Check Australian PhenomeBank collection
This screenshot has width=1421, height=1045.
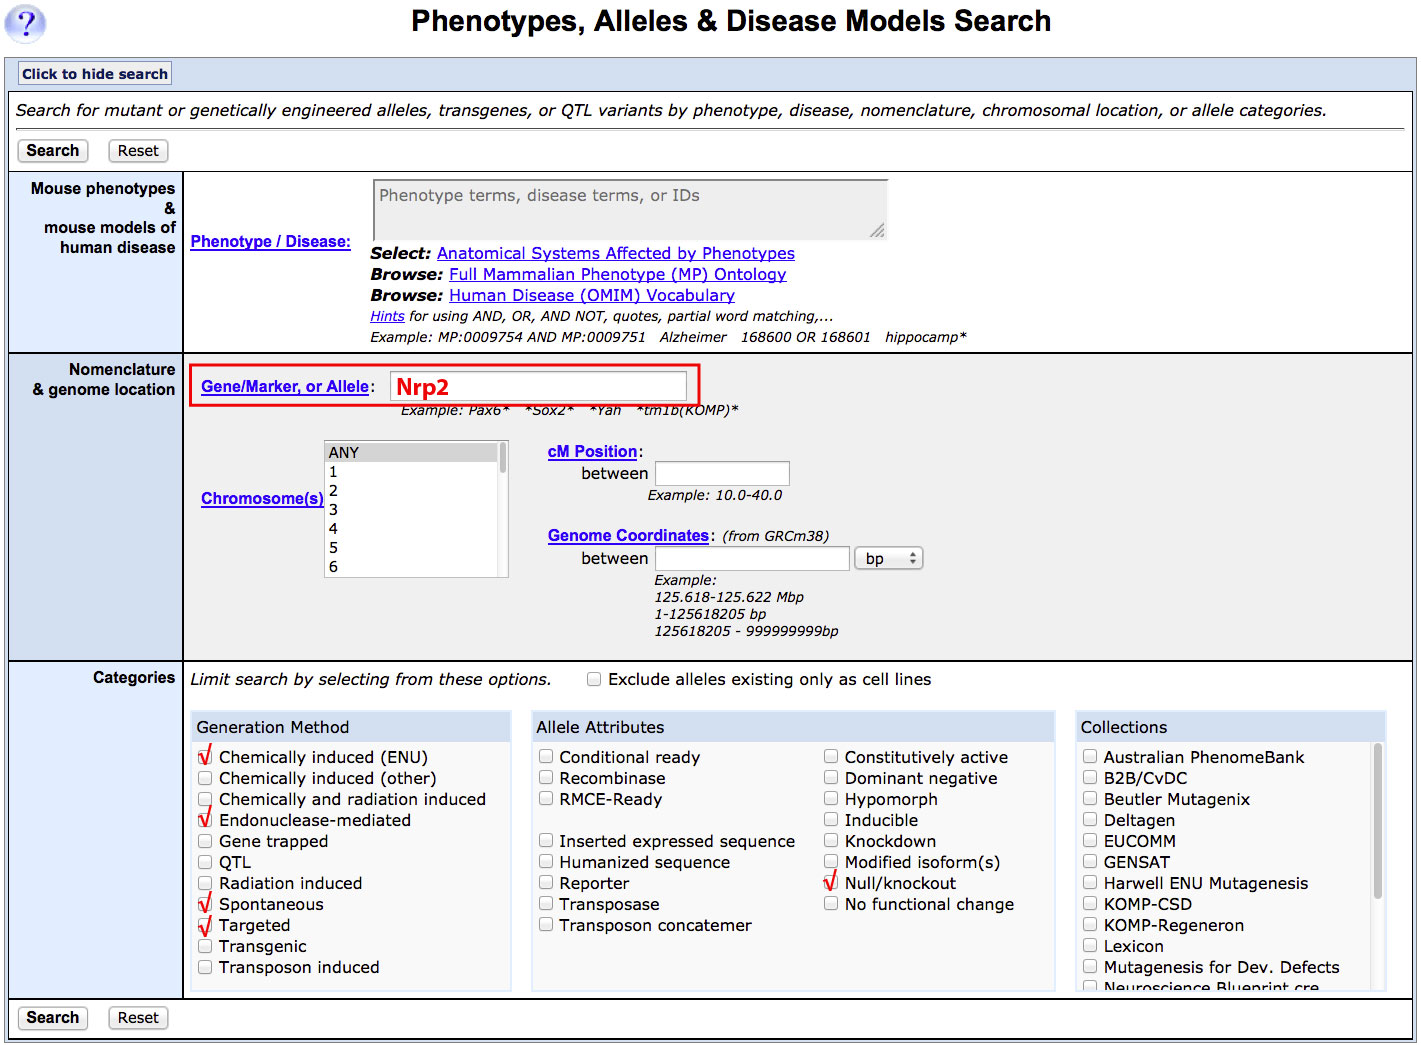click(x=1090, y=757)
